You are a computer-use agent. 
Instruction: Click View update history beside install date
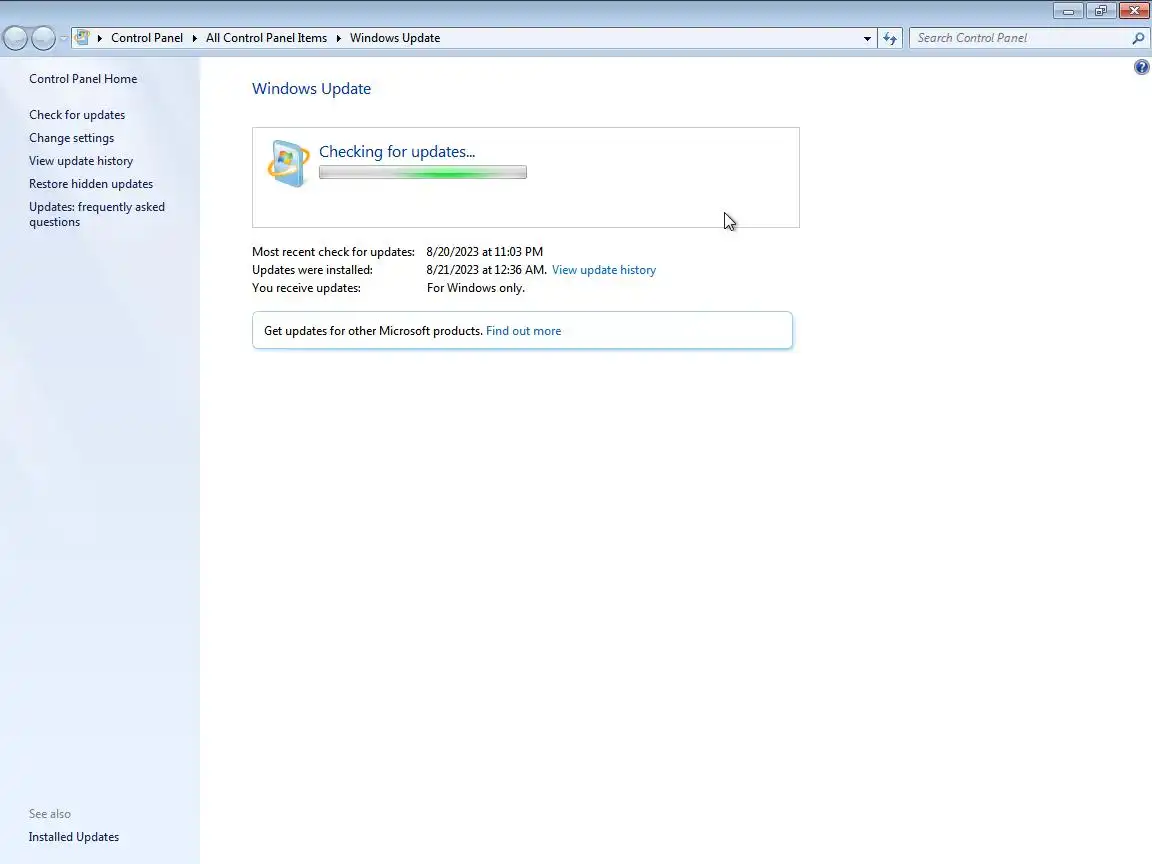click(604, 270)
